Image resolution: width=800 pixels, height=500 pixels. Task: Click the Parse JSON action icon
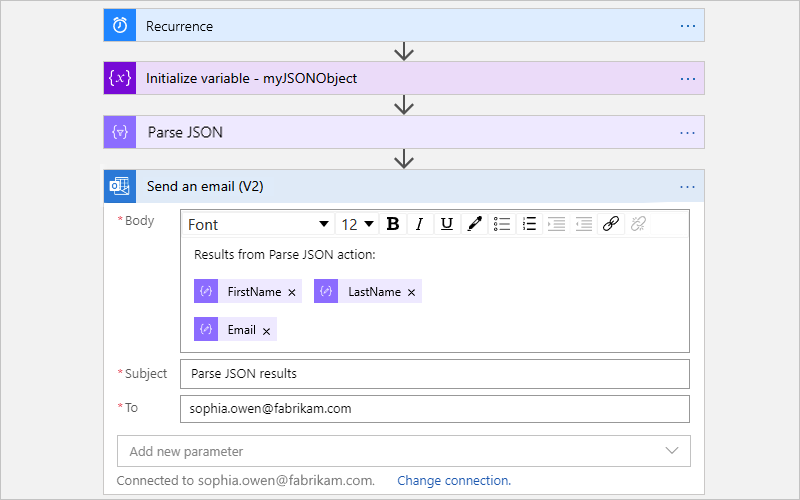[120, 132]
